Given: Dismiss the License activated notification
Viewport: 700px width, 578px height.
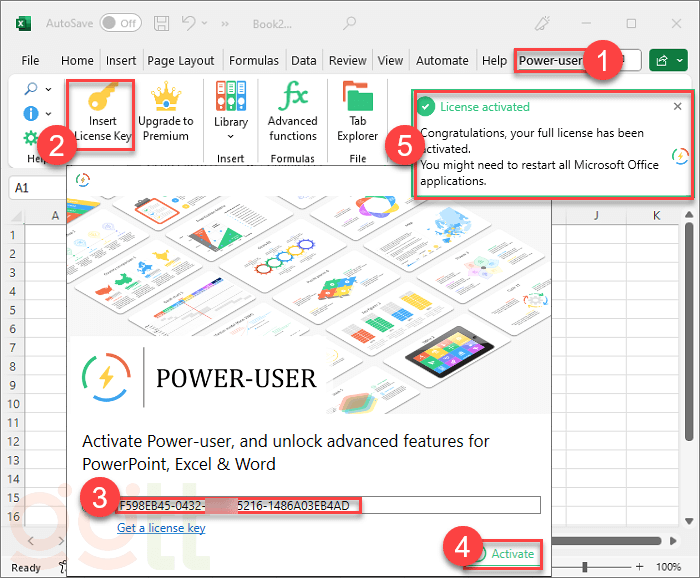Looking at the screenshot, I should pos(677,107).
